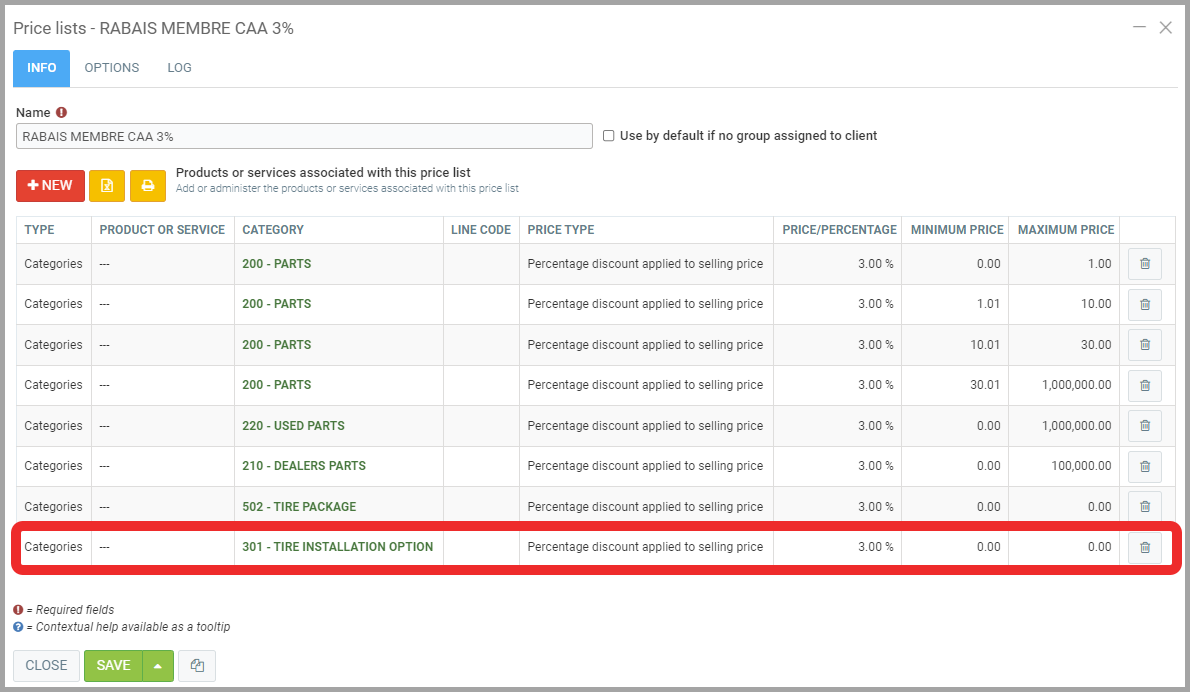Click into the Name input field
Image resolution: width=1190 pixels, height=692 pixels.
[304, 136]
